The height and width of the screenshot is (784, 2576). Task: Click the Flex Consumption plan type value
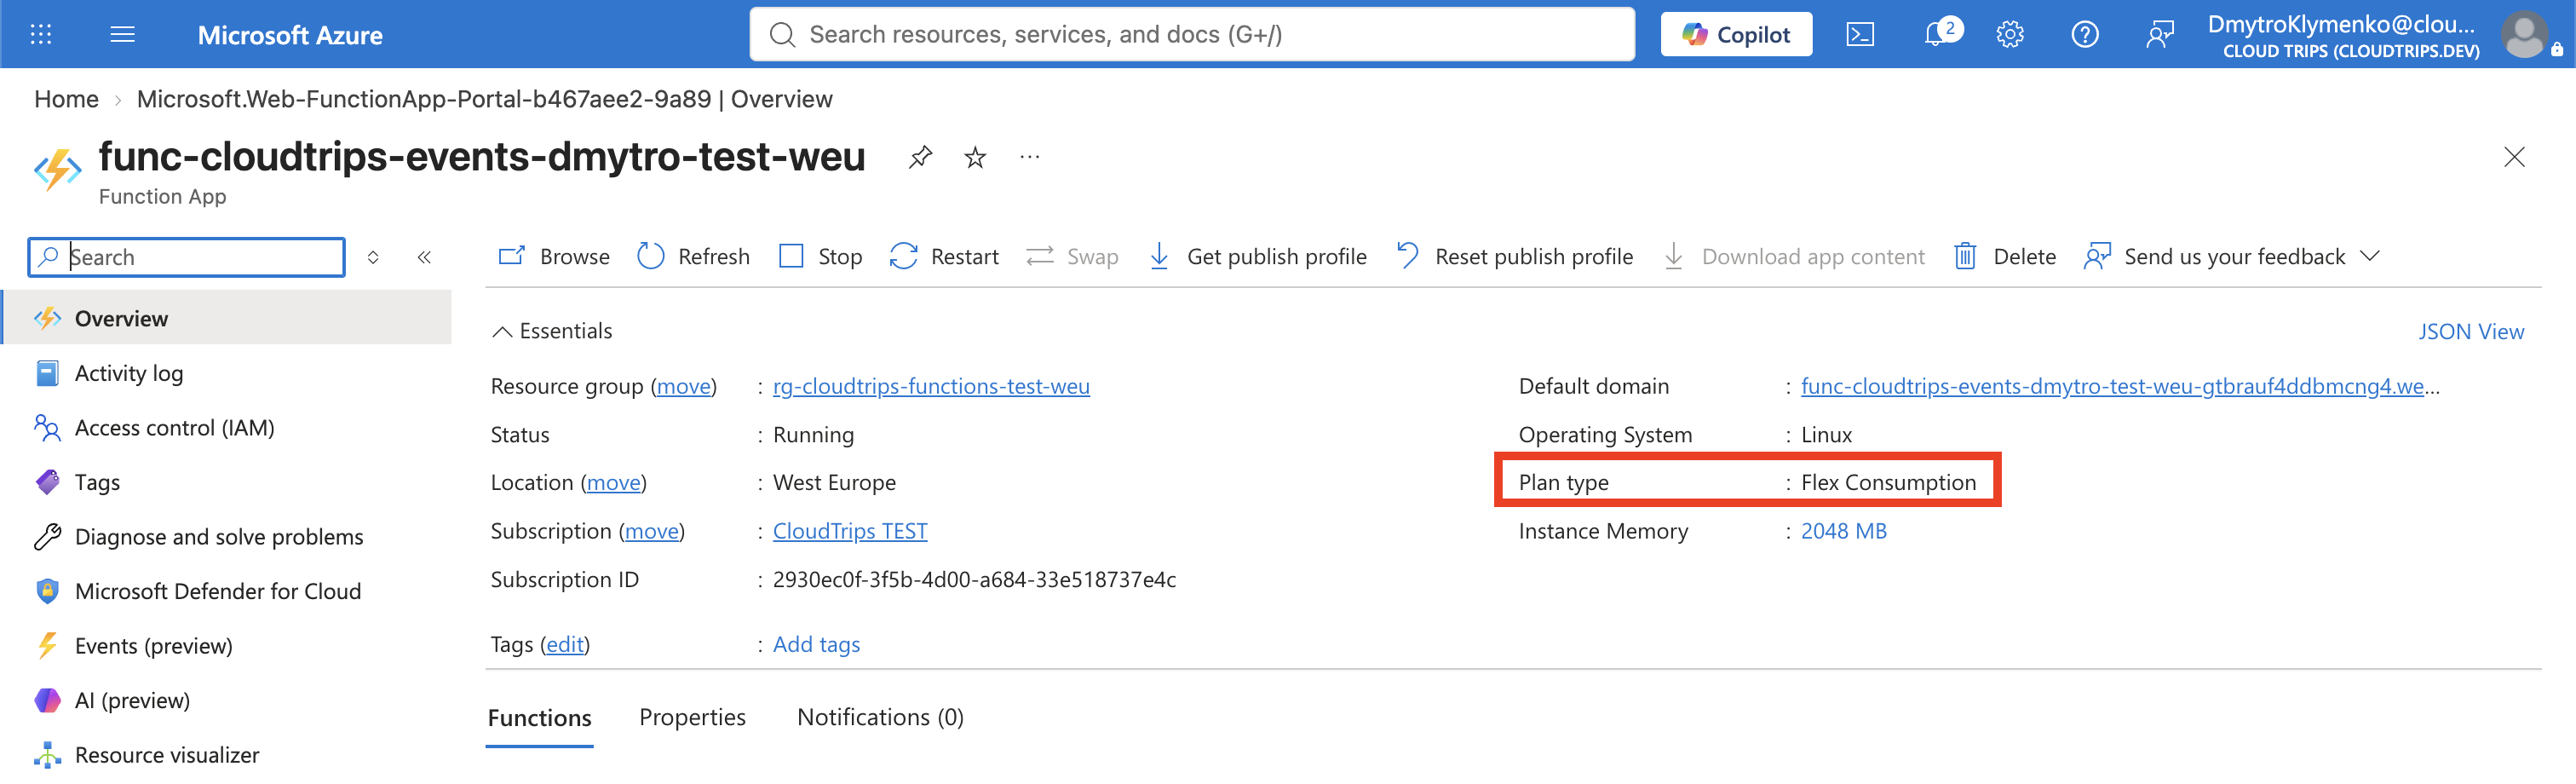(x=1888, y=483)
